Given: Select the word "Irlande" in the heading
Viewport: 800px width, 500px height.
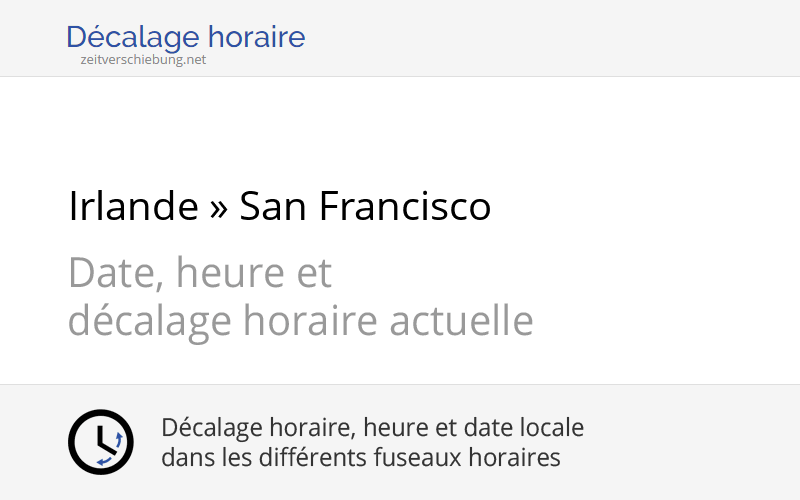Looking at the screenshot, I should 133,206.
